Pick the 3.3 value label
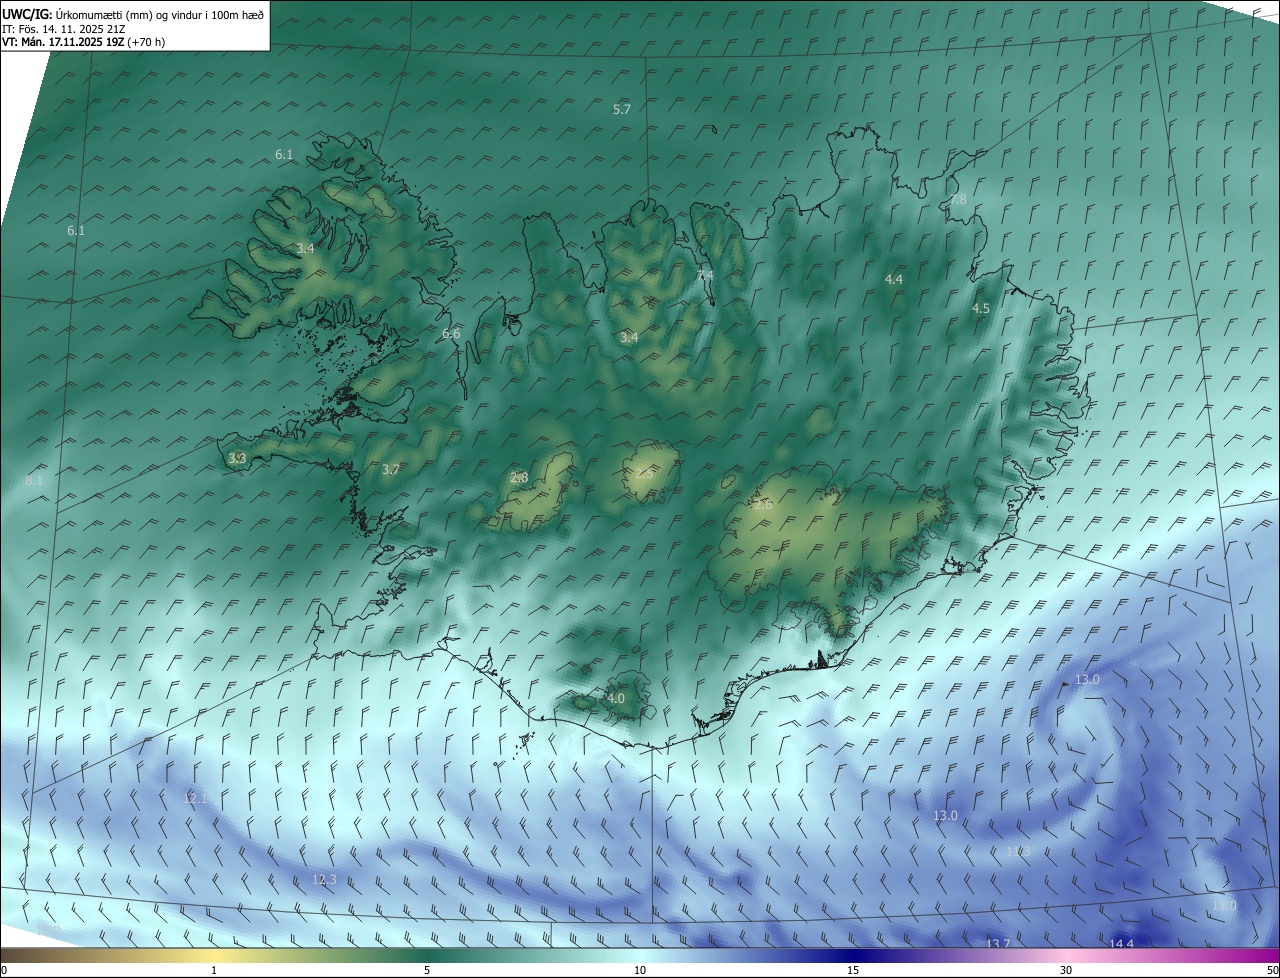This screenshot has height=978, width=1280. tap(237, 458)
